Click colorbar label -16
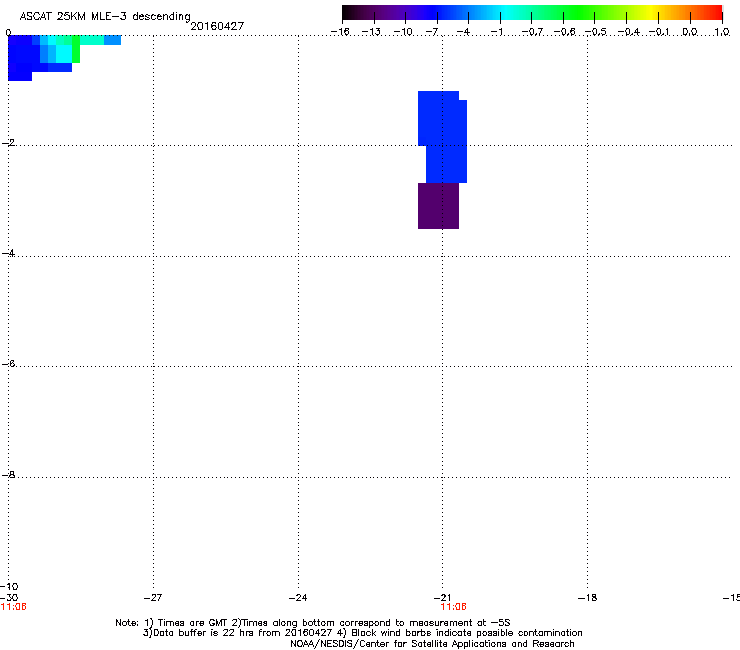740x650 pixels. (340, 32)
